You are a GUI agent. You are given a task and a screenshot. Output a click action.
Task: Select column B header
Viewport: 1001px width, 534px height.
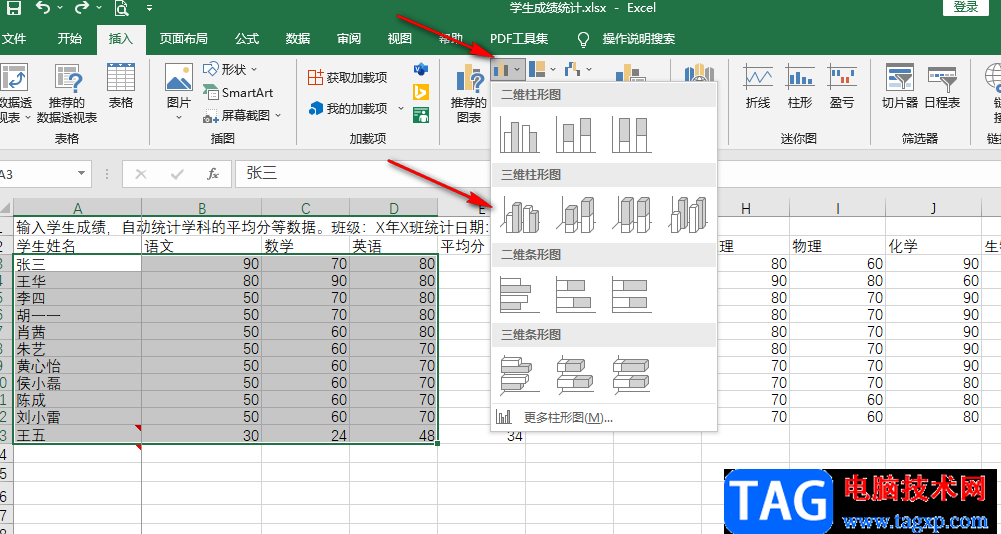202,208
